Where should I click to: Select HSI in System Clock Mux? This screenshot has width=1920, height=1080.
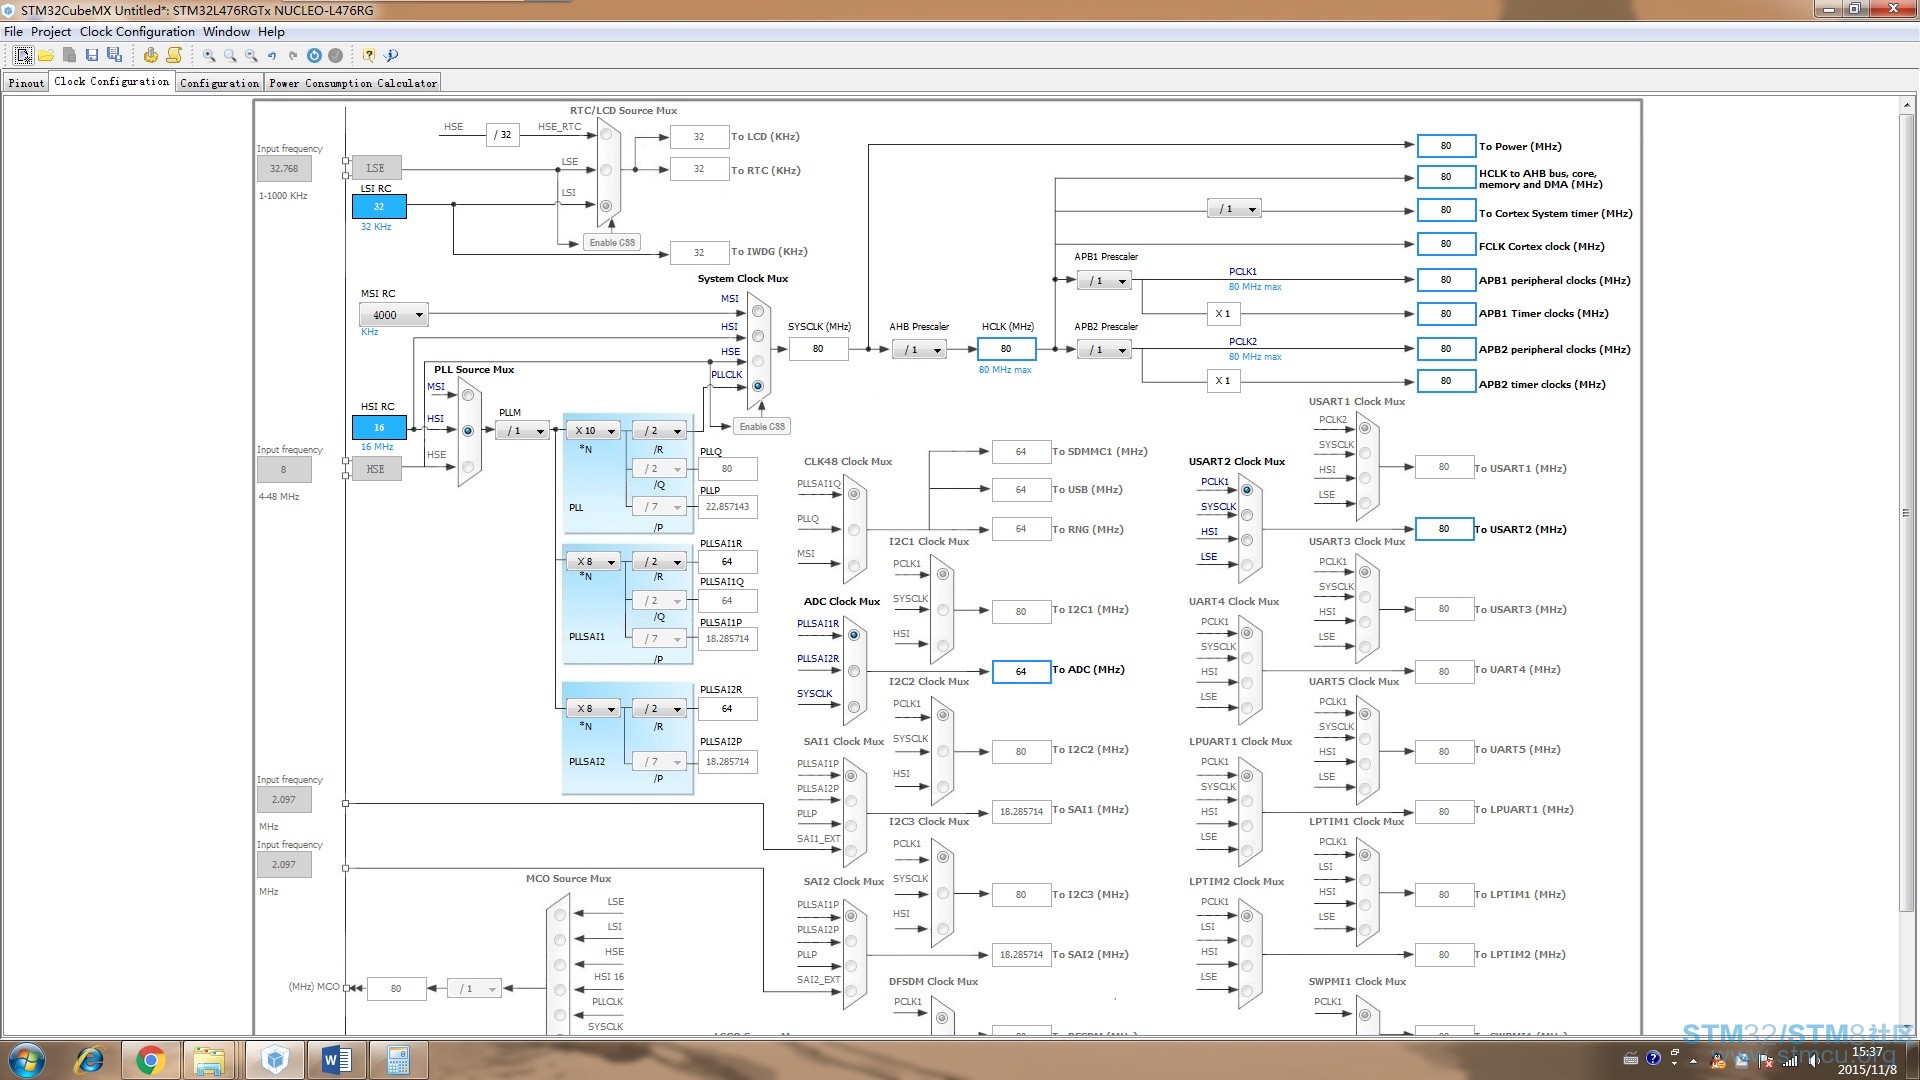(758, 336)
